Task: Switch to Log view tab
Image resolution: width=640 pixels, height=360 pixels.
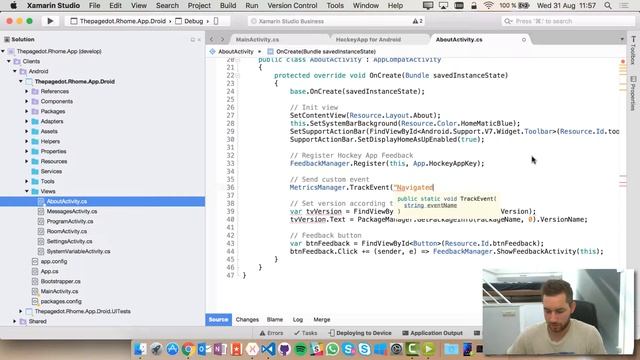Action: coord(298,320)
